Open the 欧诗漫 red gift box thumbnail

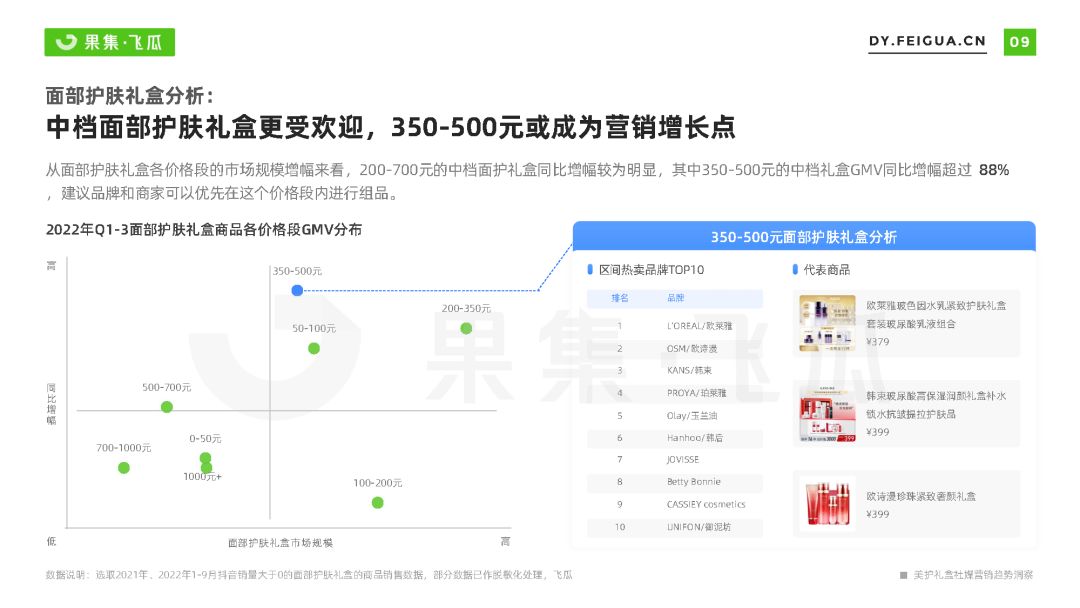827,505
